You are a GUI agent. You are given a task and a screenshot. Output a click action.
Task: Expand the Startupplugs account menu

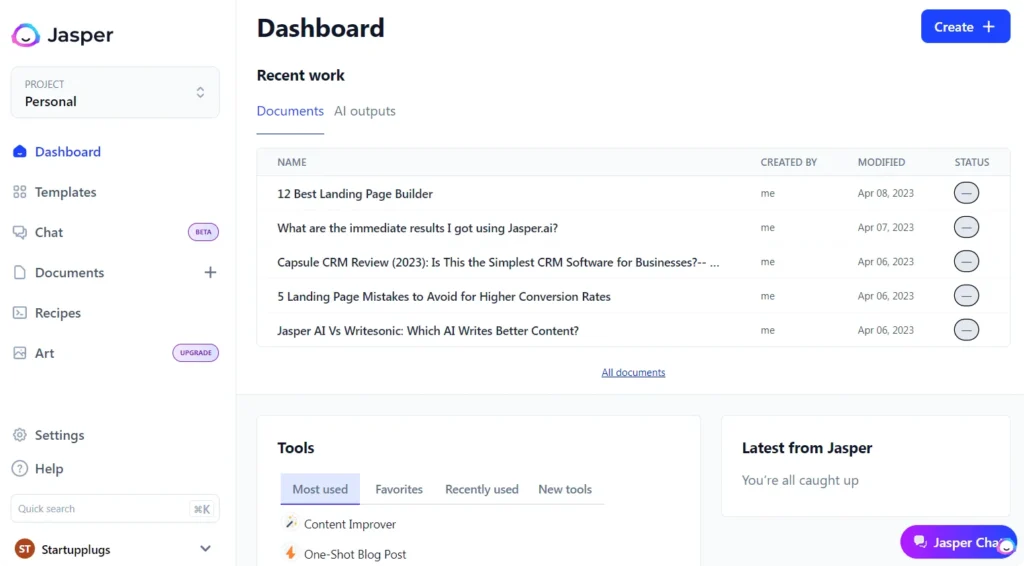tap(205, 549)
